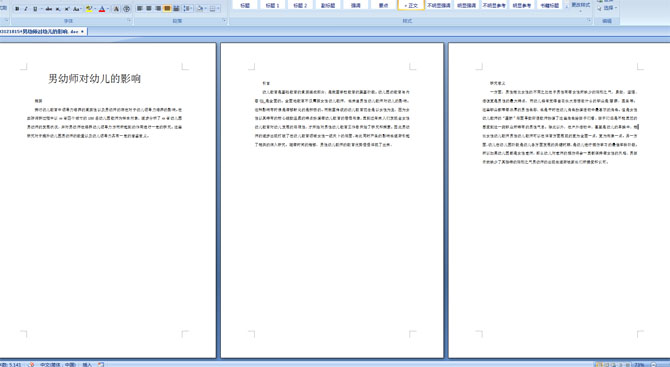Open the 更改样式 menu
Viewport: 670px width, 367px height.
point(580,5)
